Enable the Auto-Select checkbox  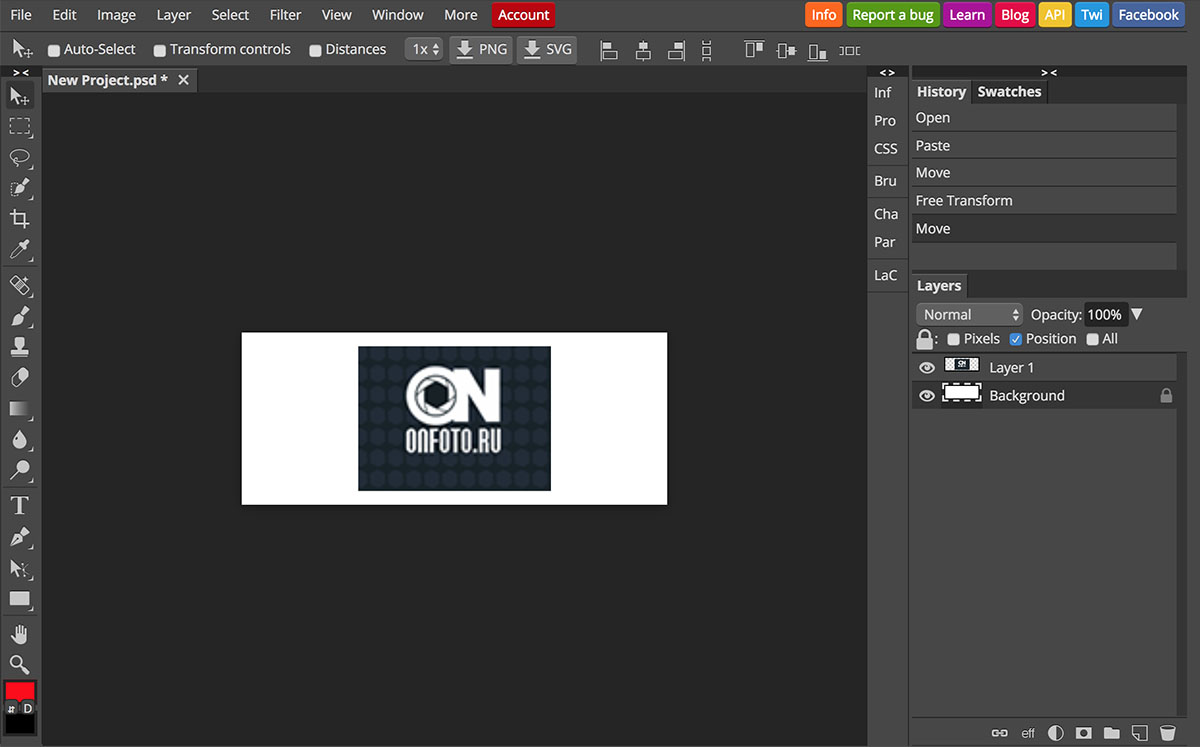54,50
